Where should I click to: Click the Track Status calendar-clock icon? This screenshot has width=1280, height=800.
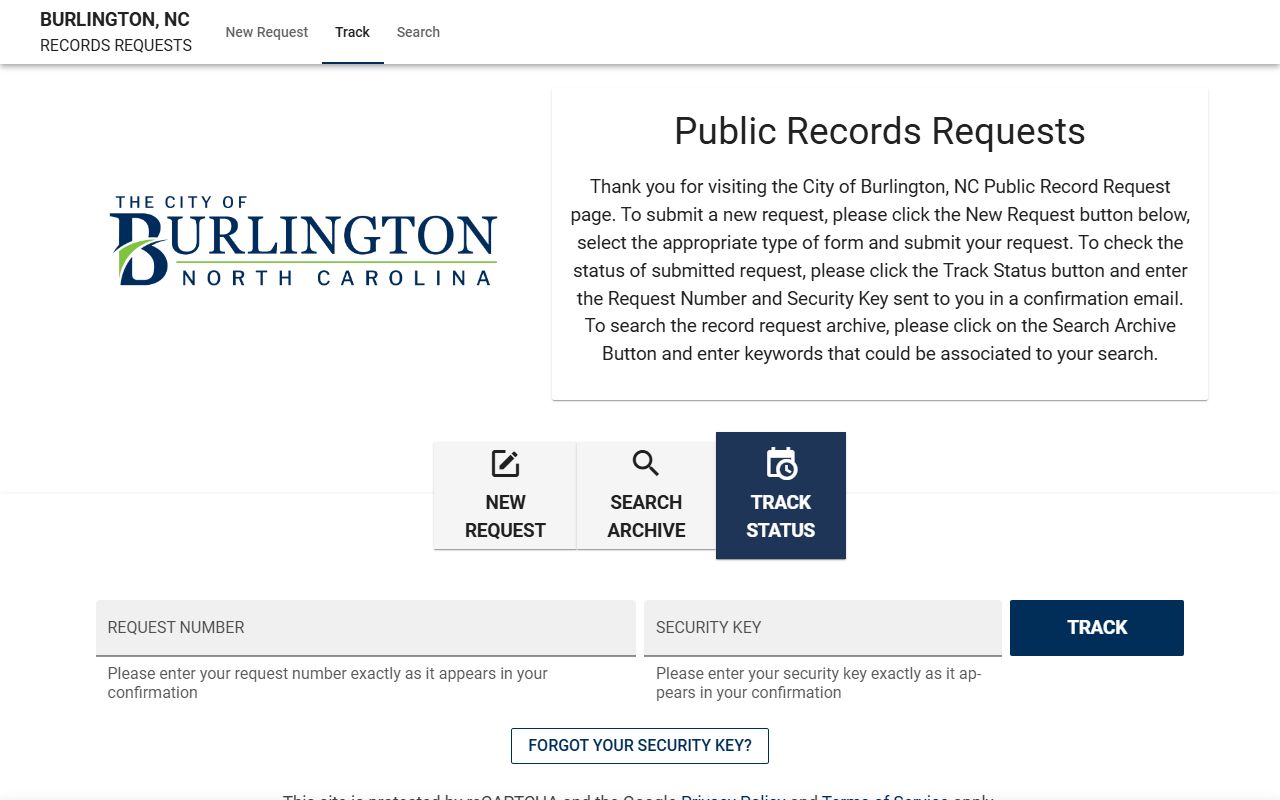pyautogui.click(x=781, y=464)
